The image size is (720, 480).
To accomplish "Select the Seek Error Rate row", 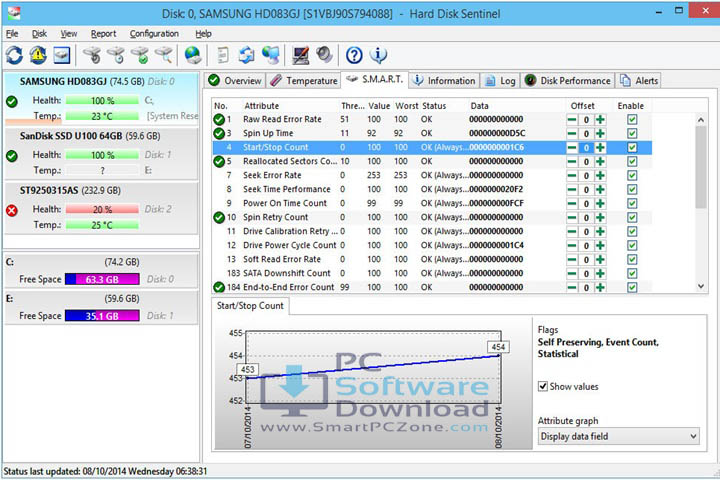I will pos(432,176).
